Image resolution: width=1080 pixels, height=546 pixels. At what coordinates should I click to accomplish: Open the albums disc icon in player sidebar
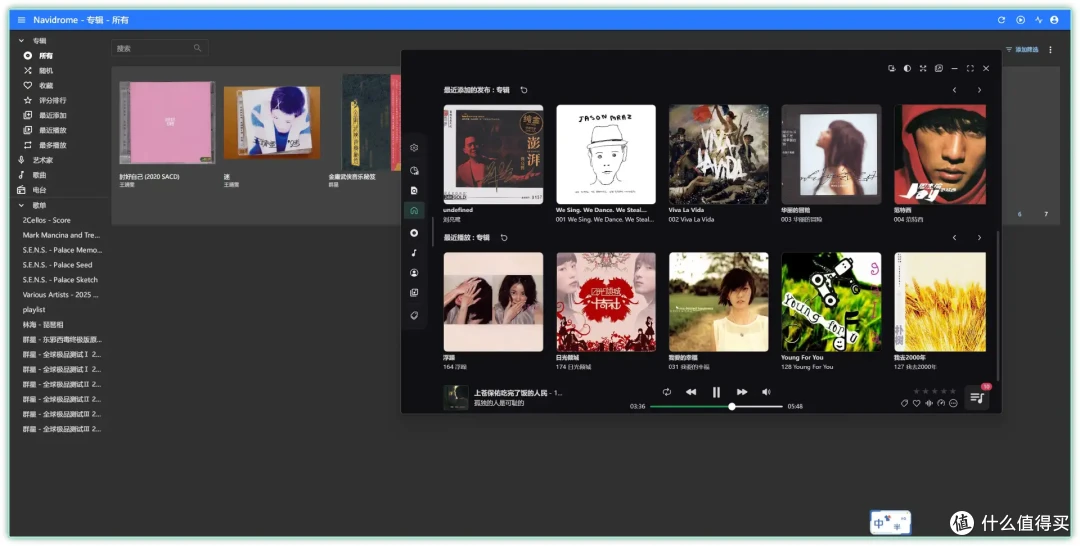tap(414, 233)
